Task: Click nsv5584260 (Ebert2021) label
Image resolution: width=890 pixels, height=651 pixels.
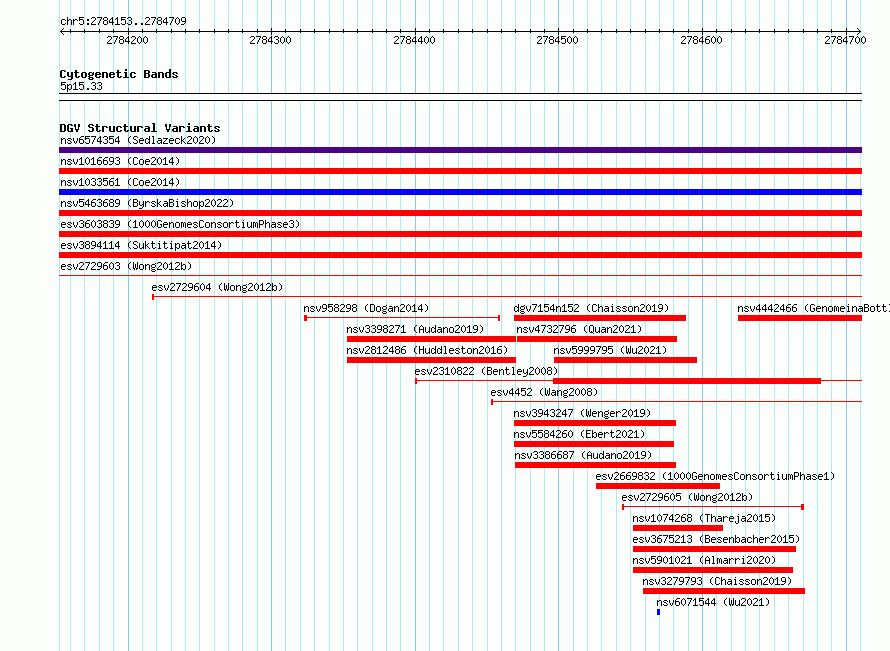Action: point(579,434)
